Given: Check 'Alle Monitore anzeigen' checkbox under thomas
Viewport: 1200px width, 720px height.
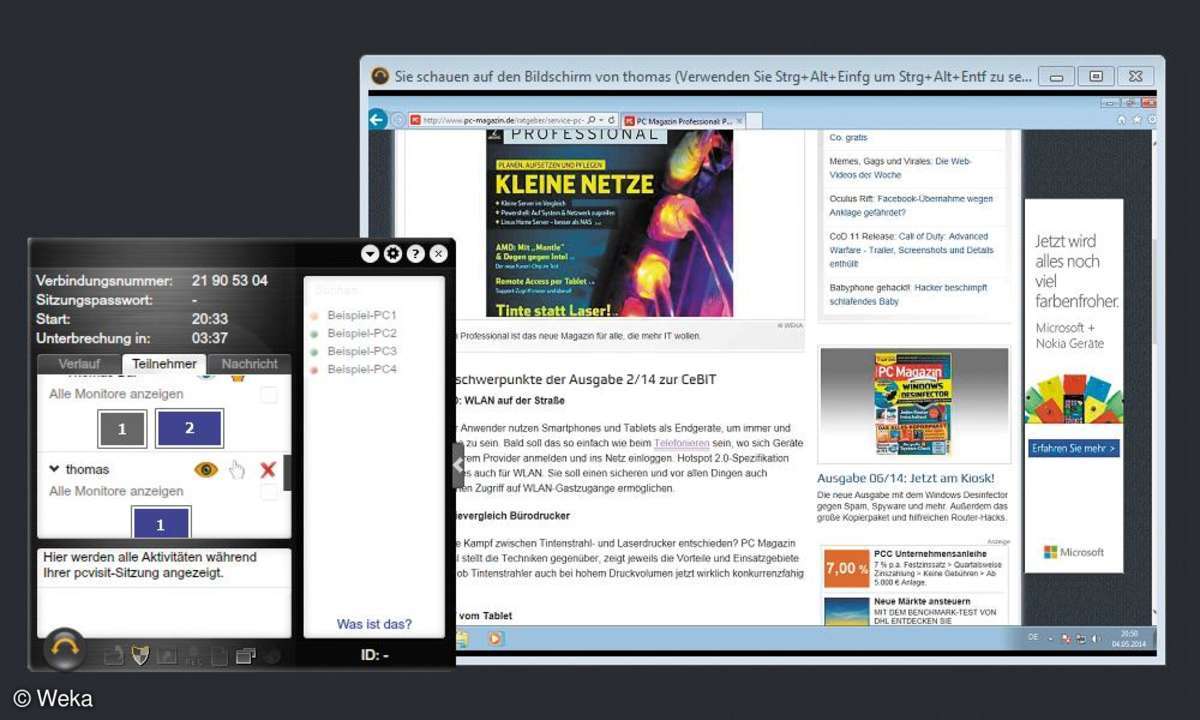Looking at the screenshot, I should [x=268, y=492].
